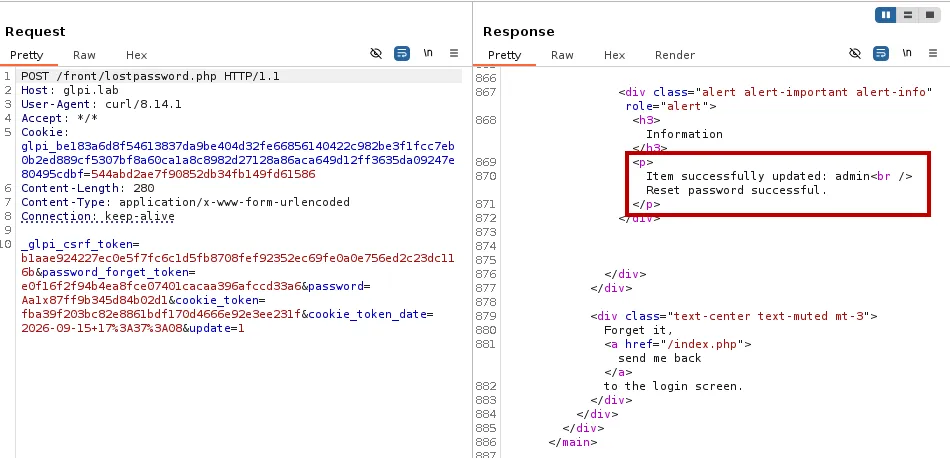Click response line number 867

[486, 92]
